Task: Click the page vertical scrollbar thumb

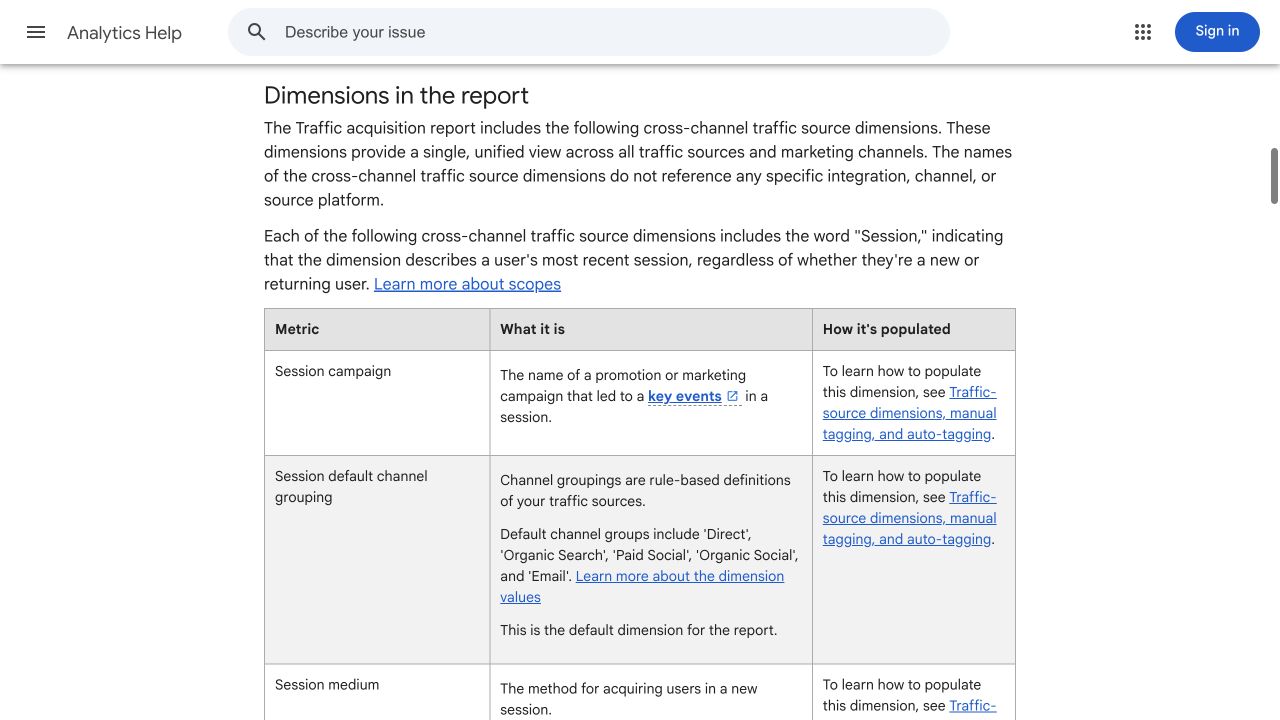Action: click(x=1274, y=176)
